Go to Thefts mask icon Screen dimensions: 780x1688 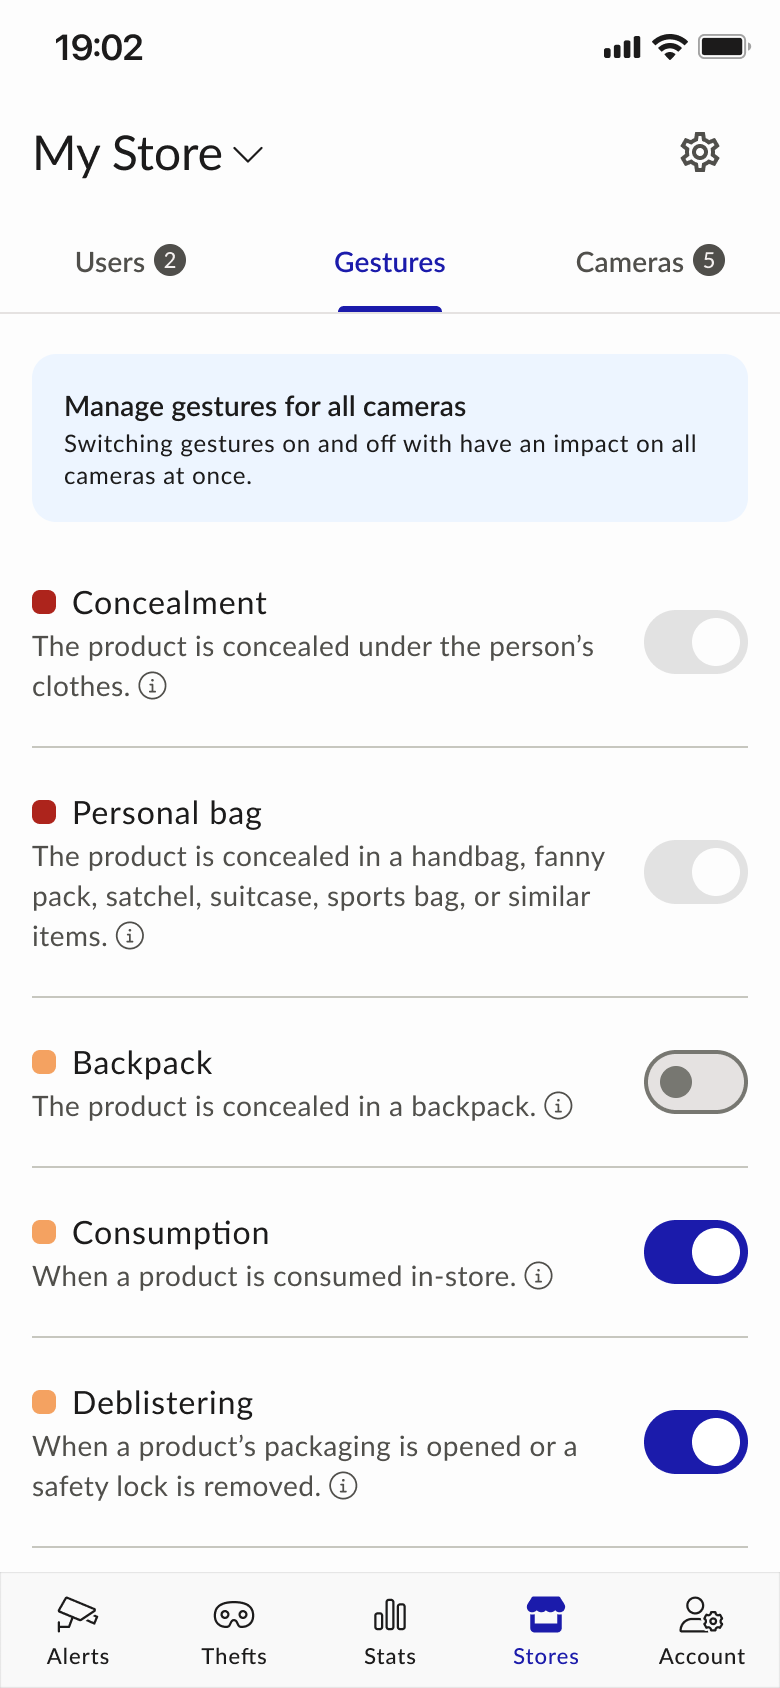[234, 1614]
